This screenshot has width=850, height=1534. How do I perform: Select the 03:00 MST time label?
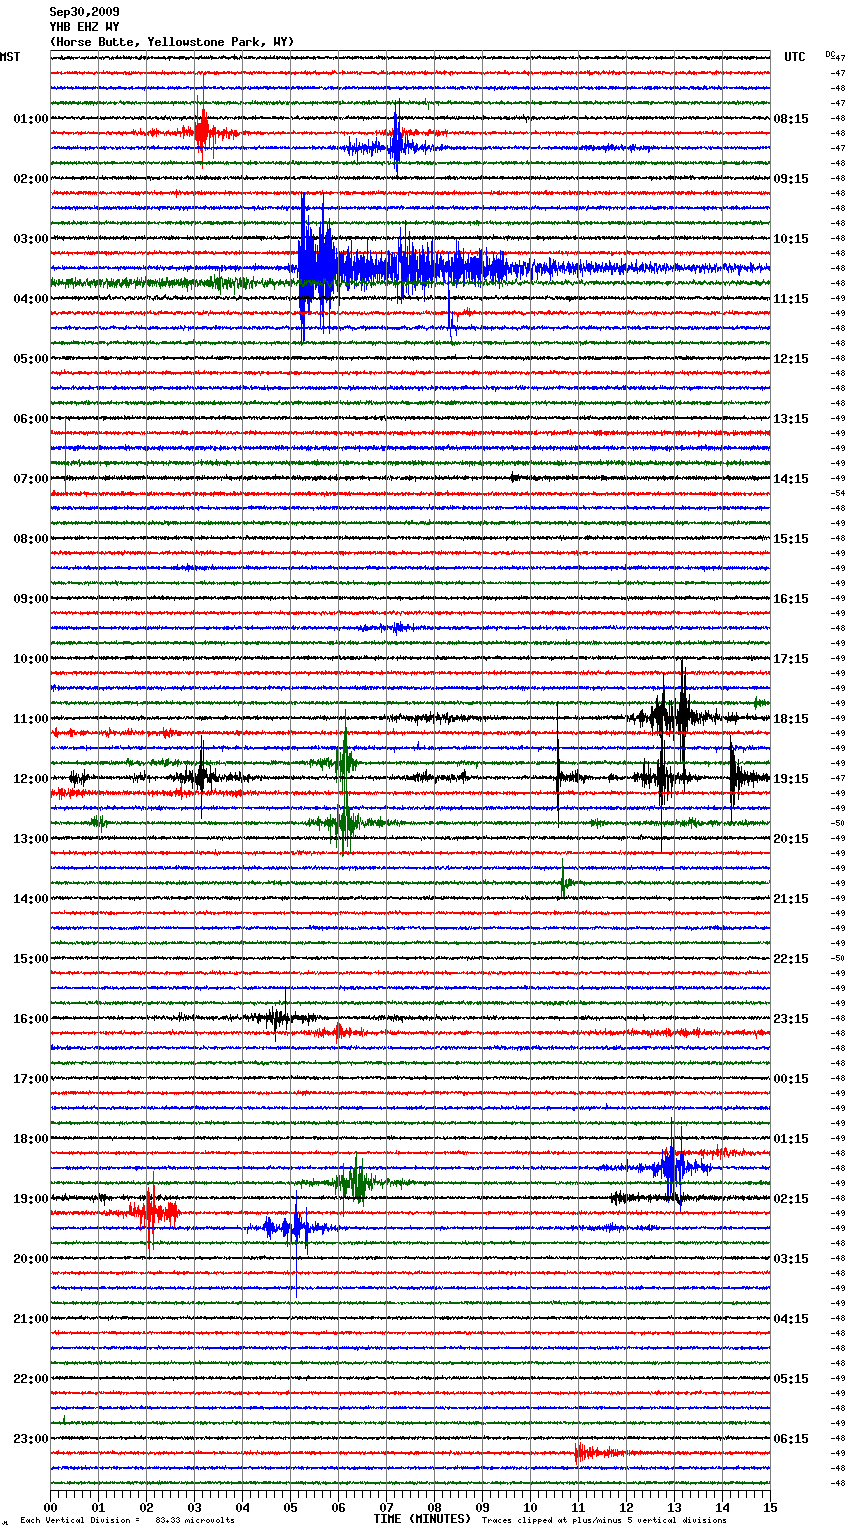click(x=30, y=239)
